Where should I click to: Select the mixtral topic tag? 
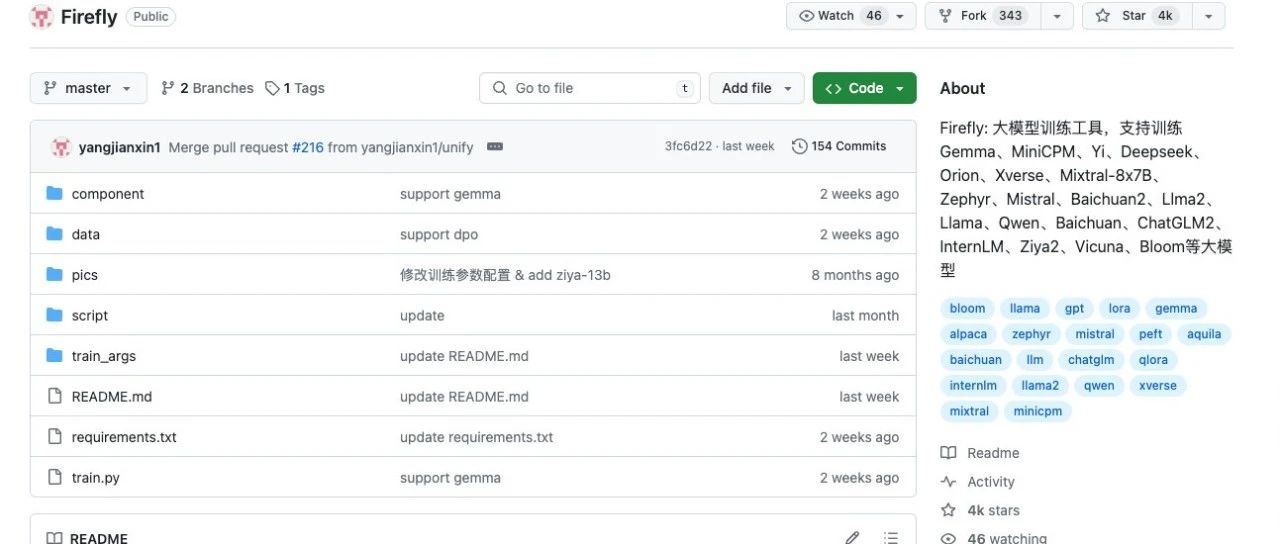tap(969, 411)
